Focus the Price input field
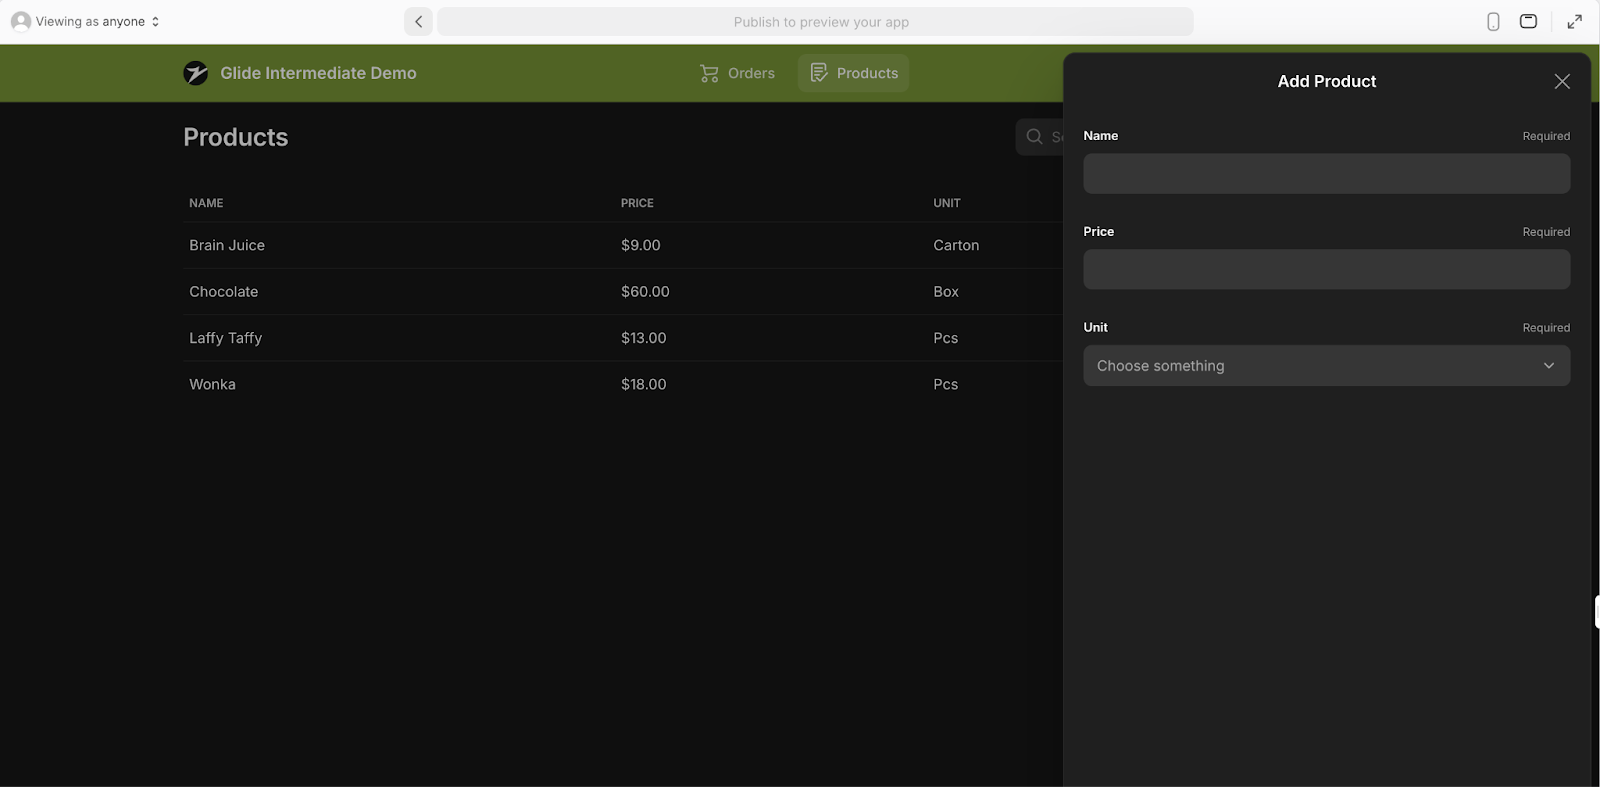 pos(1327,269)
